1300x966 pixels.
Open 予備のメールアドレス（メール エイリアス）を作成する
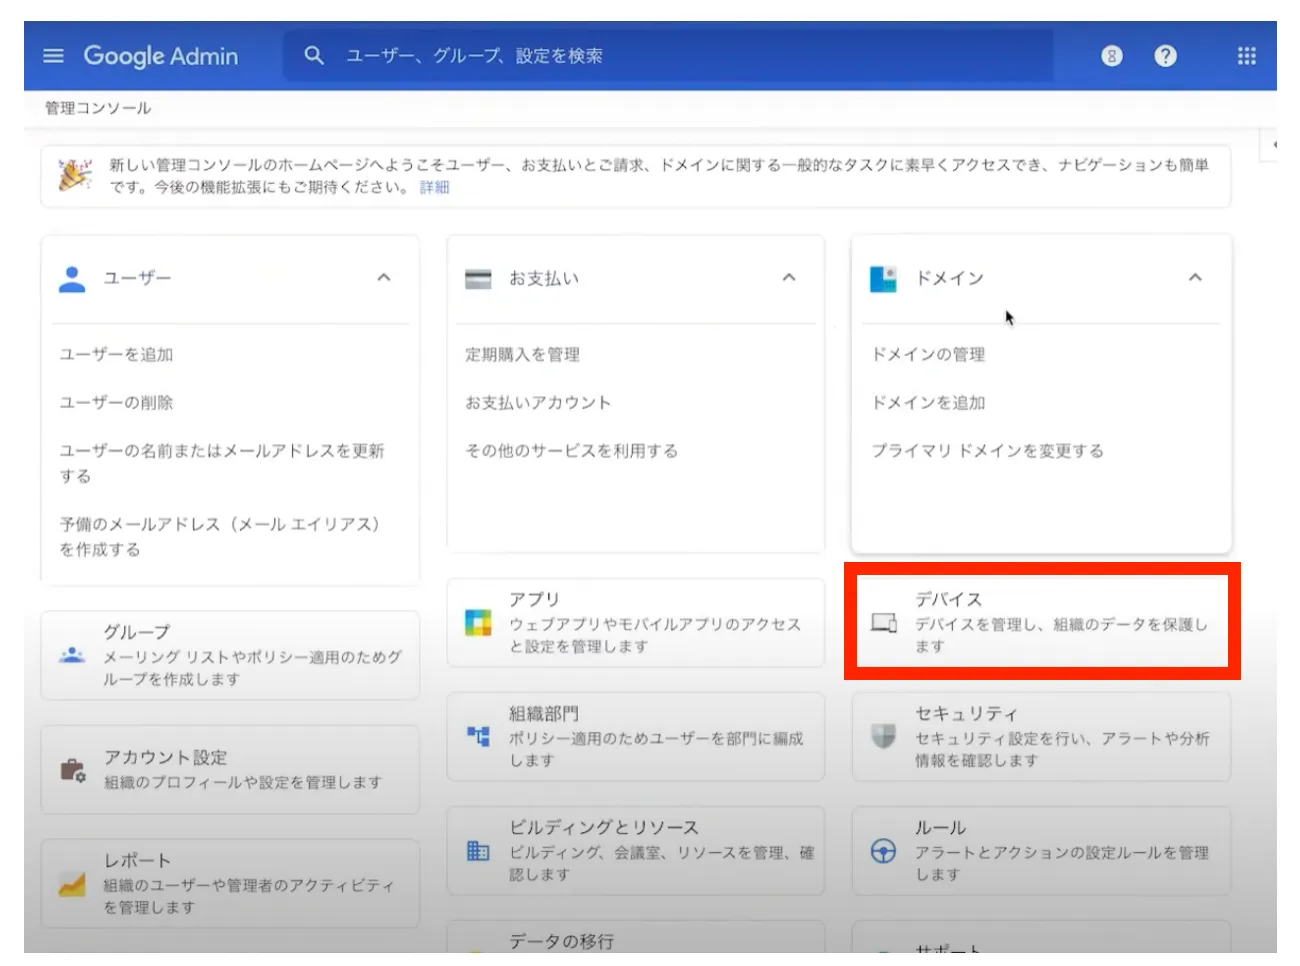(220, 536)
